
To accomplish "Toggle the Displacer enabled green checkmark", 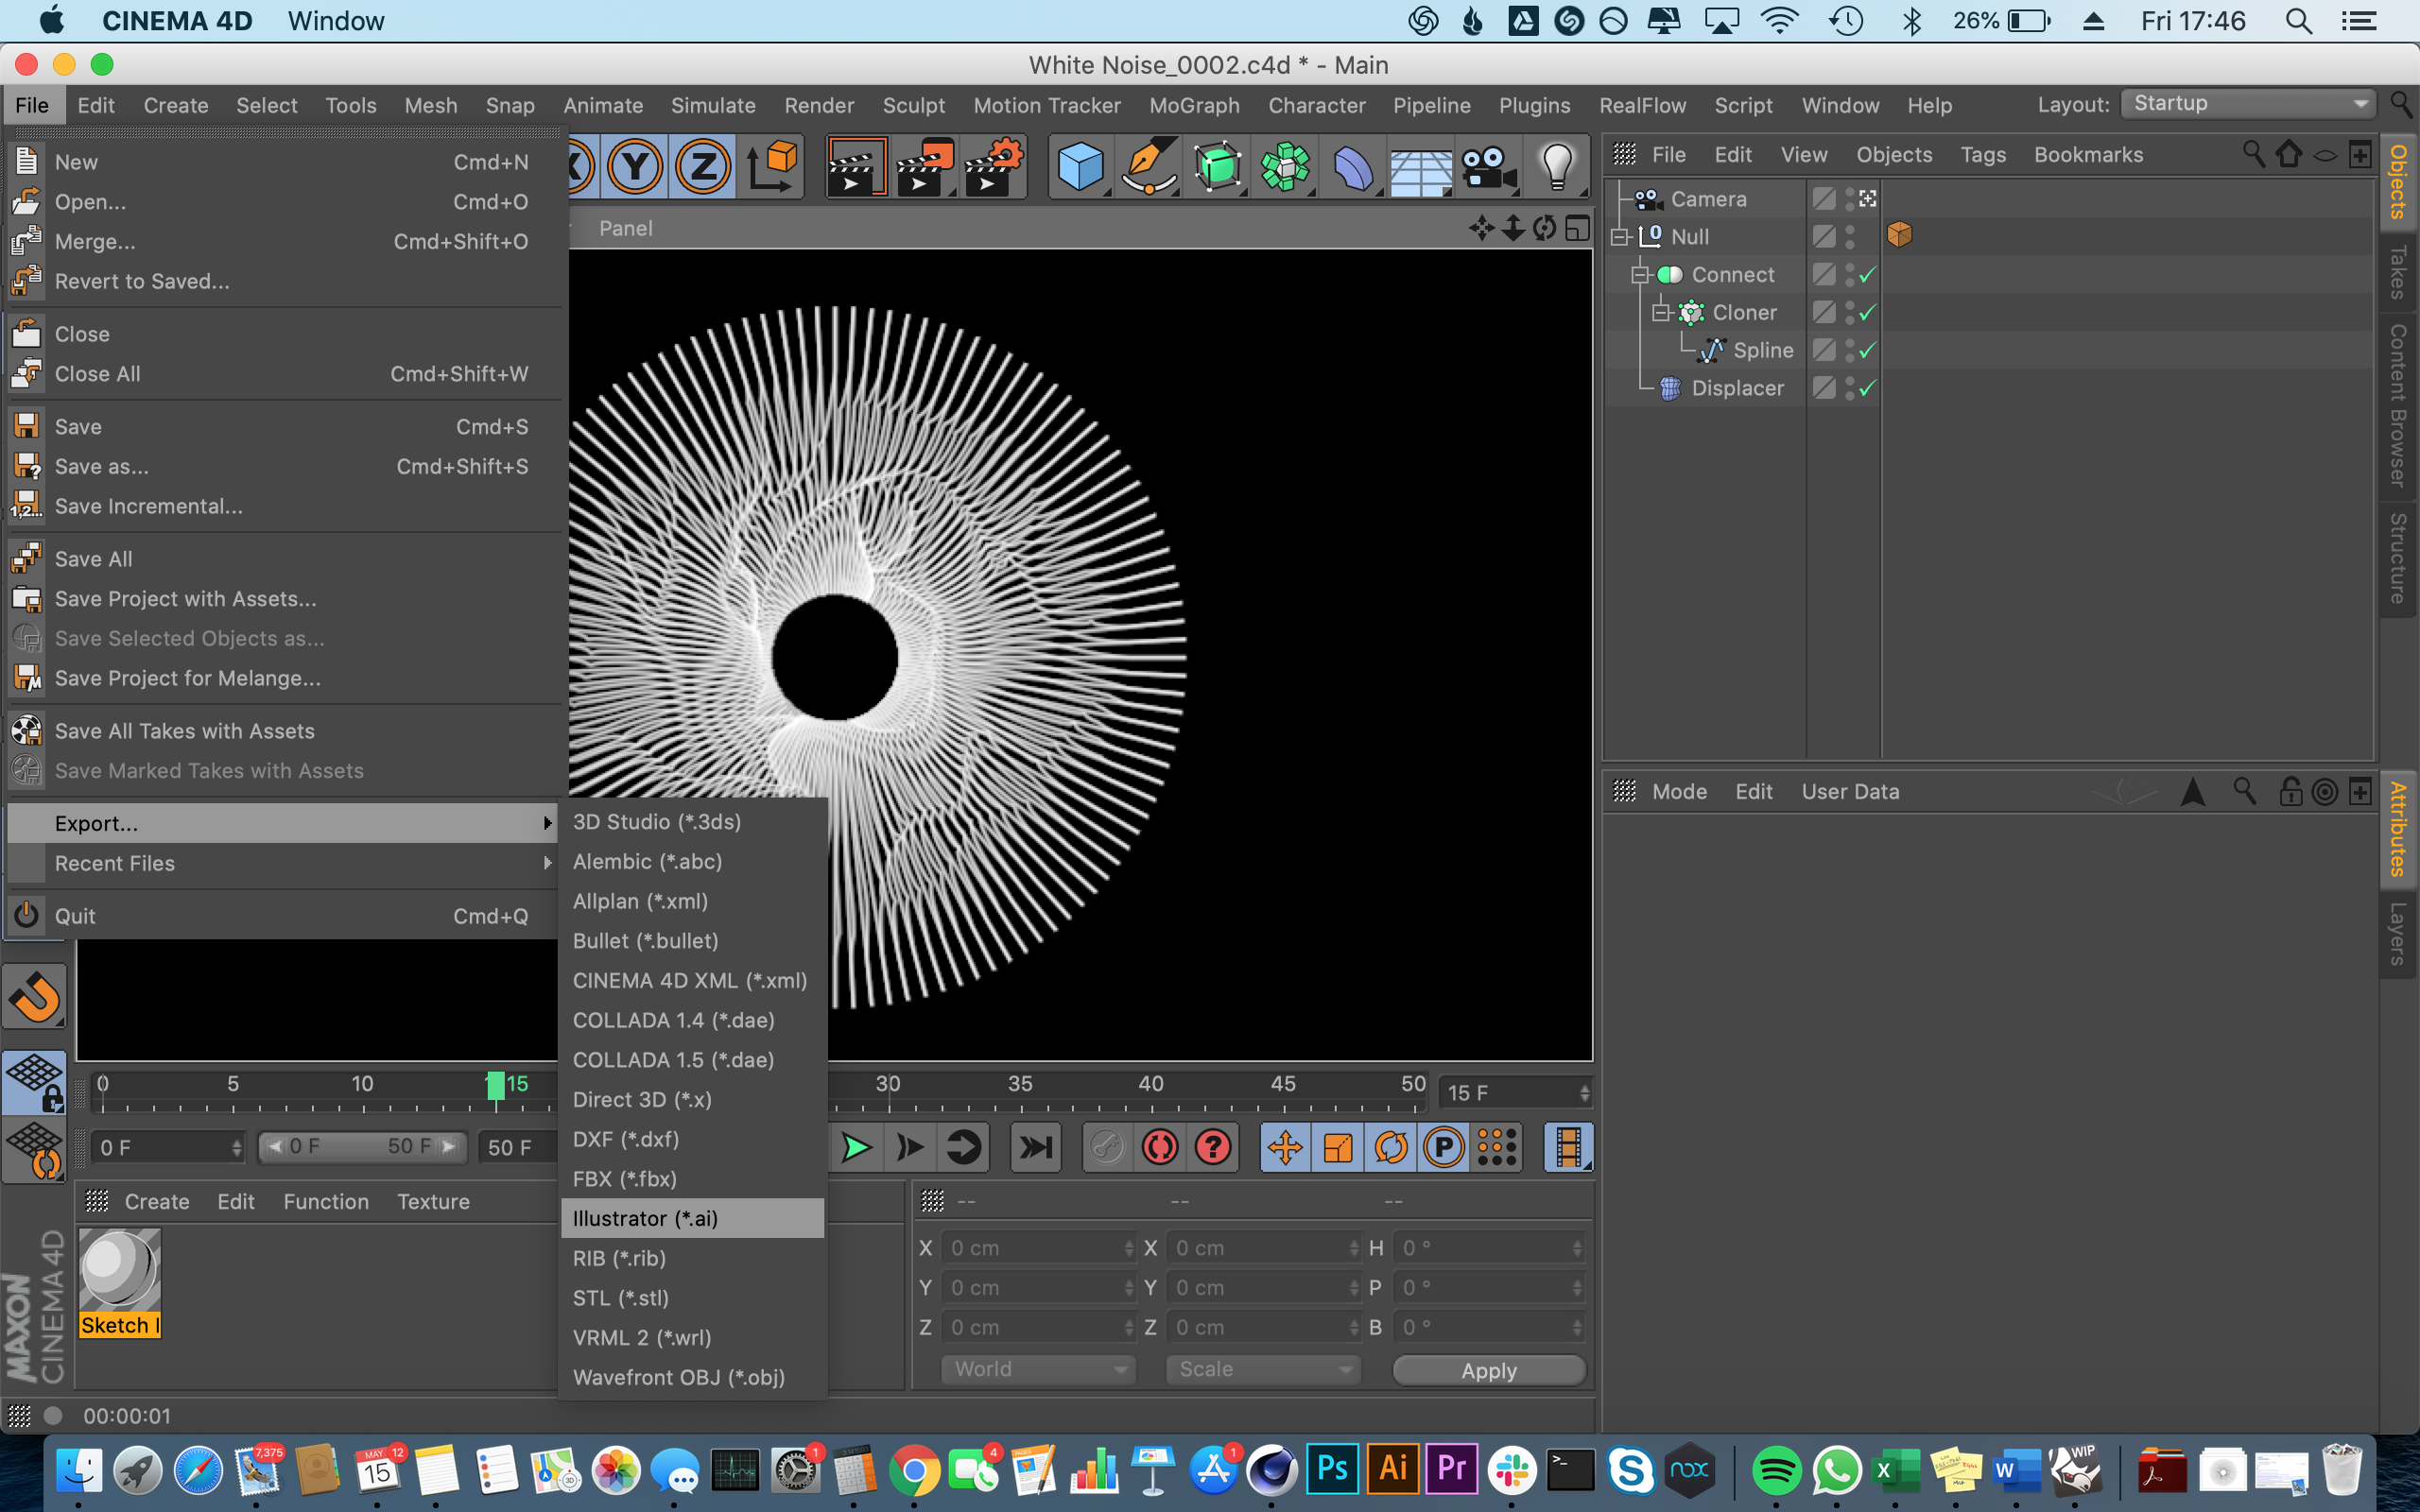I will 1867,388.
